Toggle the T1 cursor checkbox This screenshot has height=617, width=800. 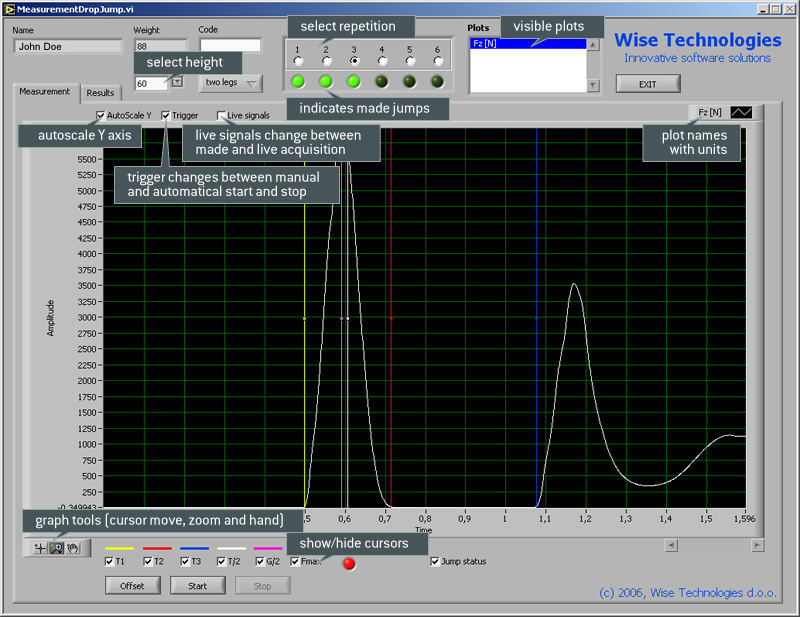109,561
